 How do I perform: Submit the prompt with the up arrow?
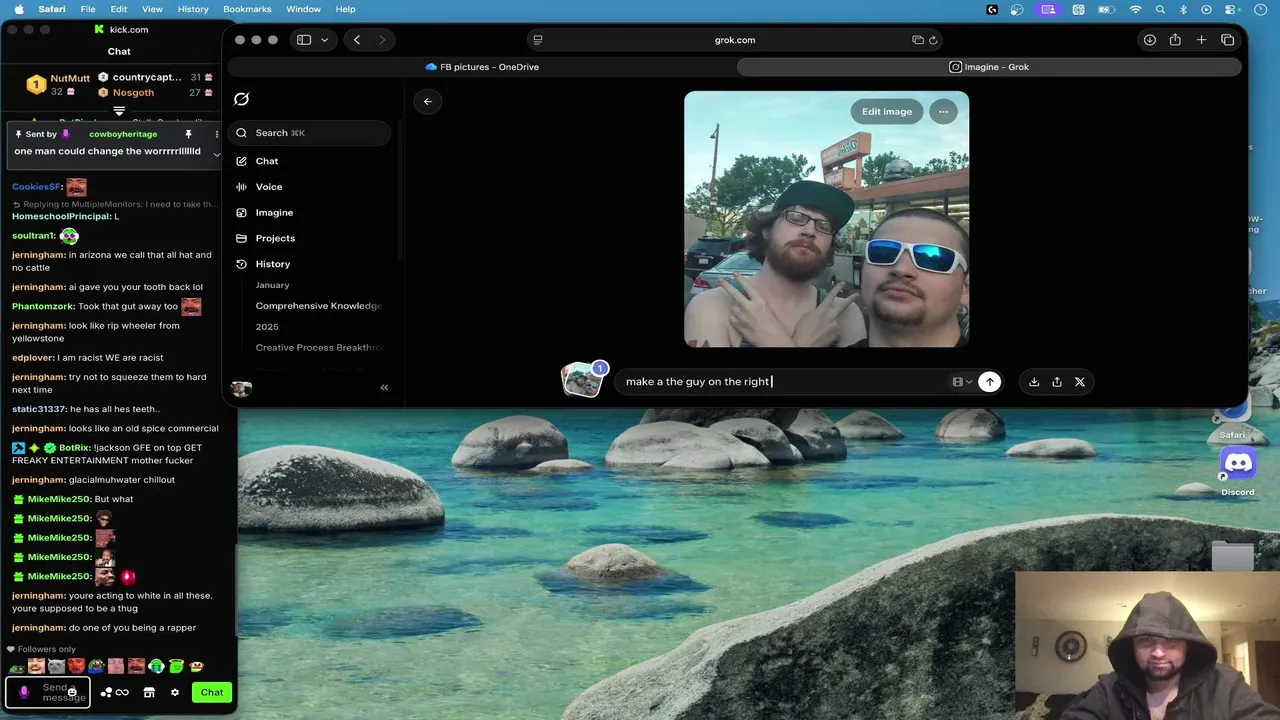989,381
